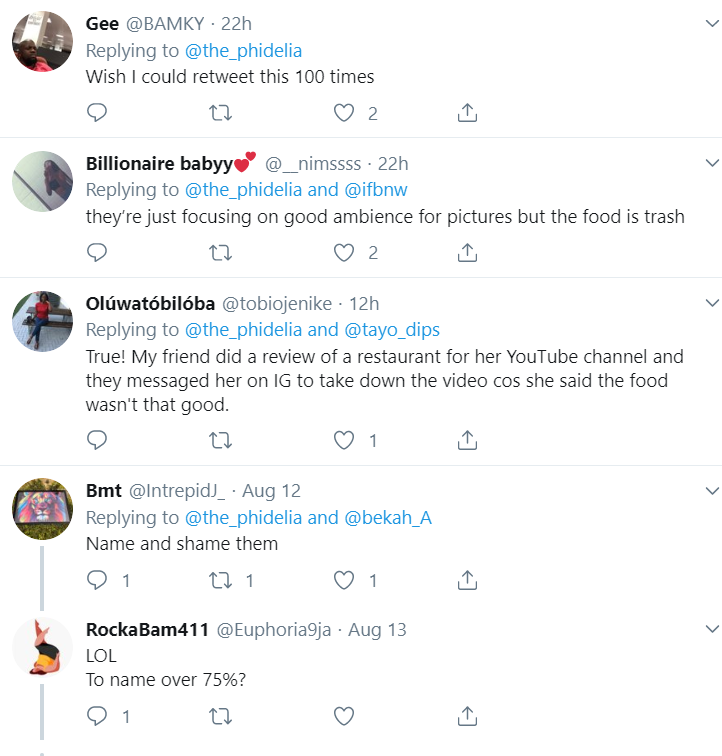Open dropdown menu on Bmt's tweet

tap(712, 491)
